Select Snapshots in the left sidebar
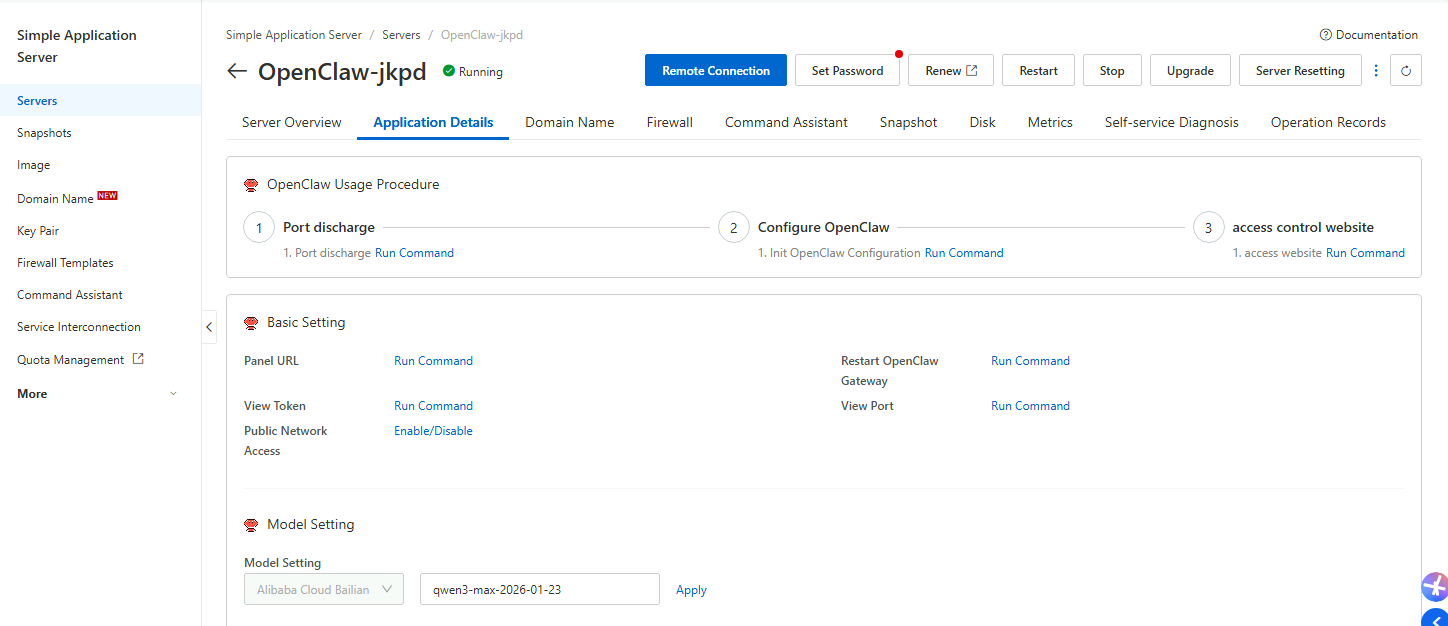 (44, 133)
